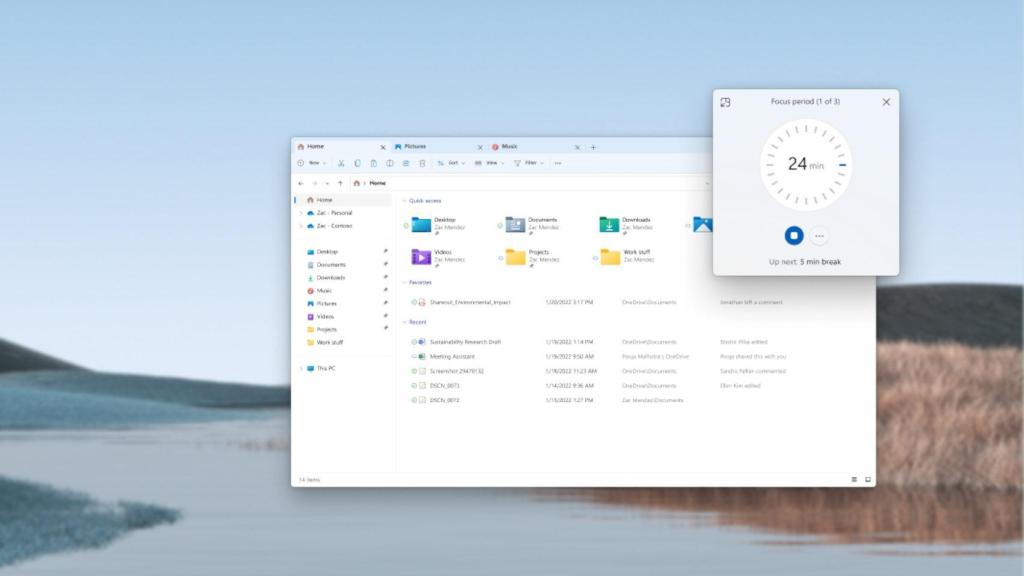Click the Home breadcrumb in the address bar
This screenshot has width=1024, height=576.
point(377,183)
